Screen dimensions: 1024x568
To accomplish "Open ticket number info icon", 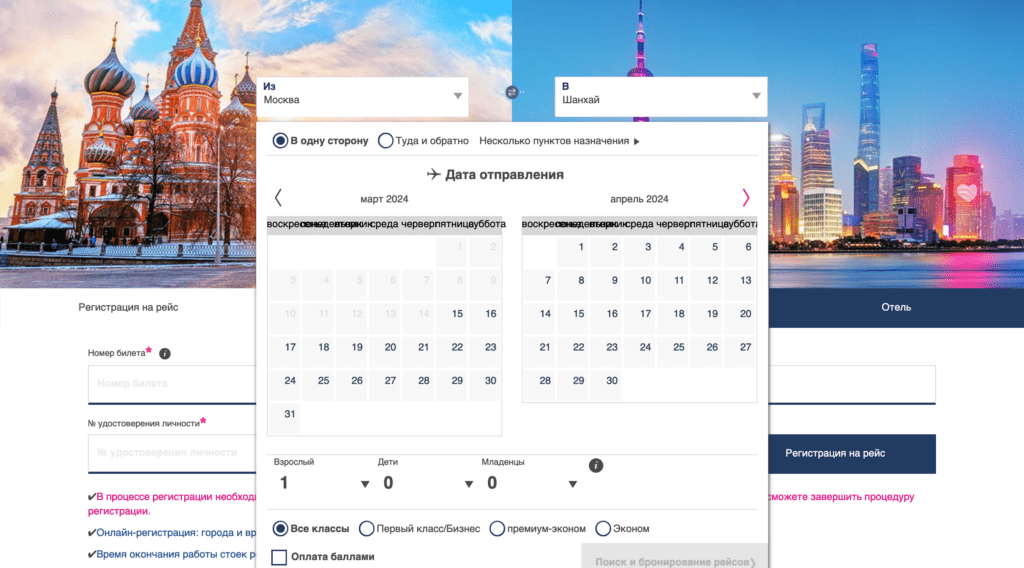I will 165,354.
